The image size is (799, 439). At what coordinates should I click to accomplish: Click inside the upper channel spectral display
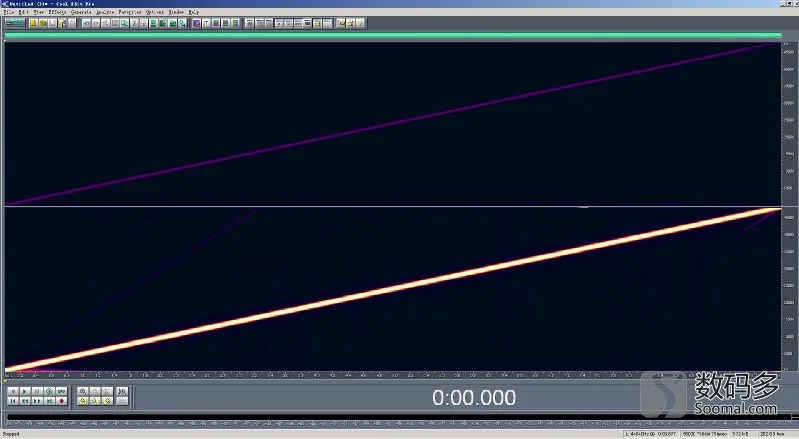click(x=392, y=124)
